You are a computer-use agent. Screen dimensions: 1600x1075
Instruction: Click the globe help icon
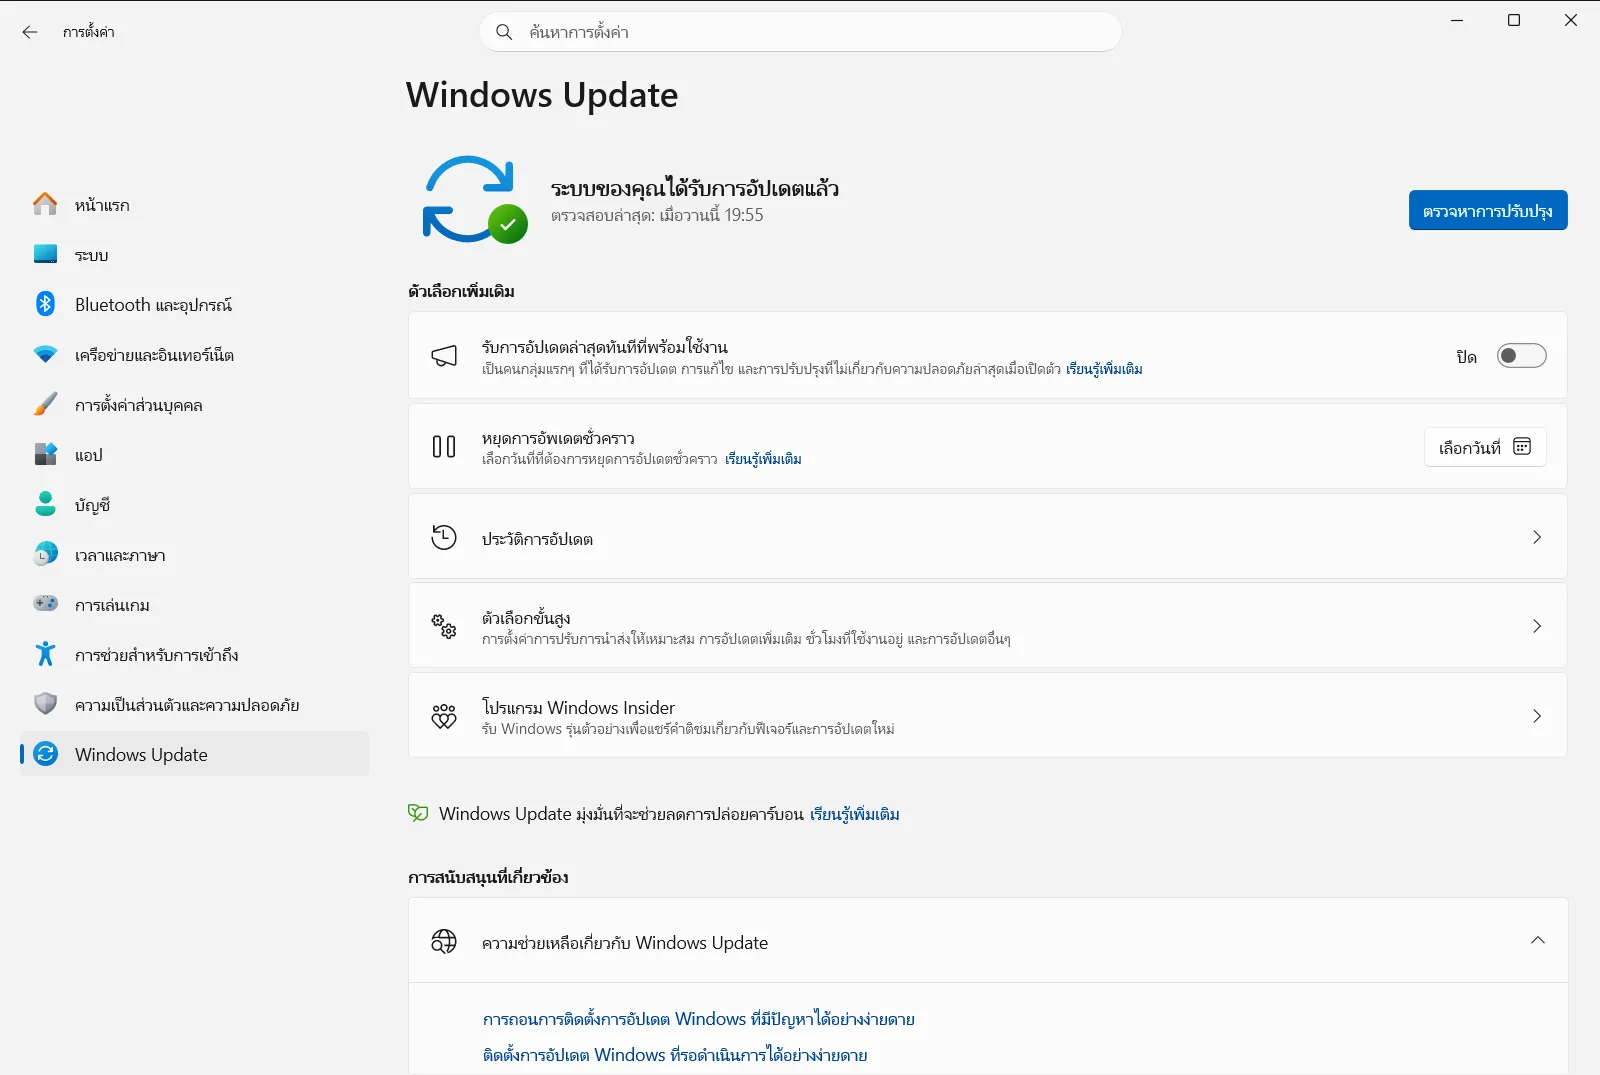[444, 941]
